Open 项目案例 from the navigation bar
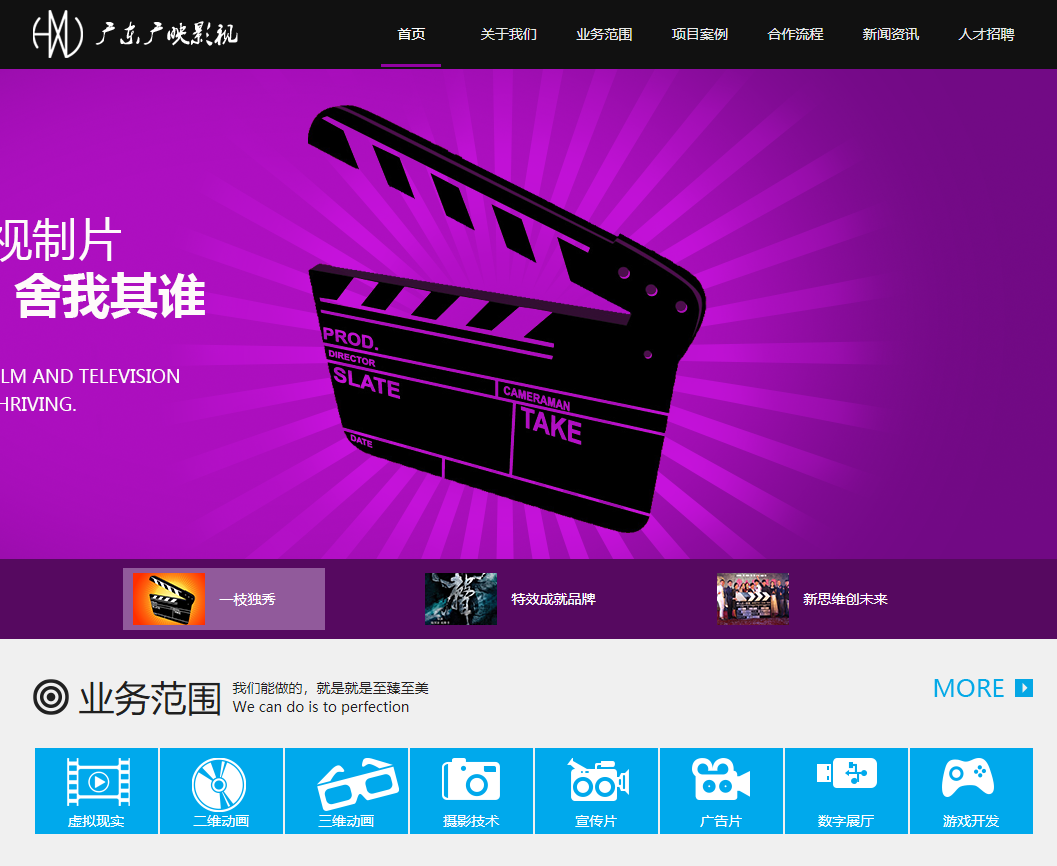The image size is (1057, 866). click(700, 34)
